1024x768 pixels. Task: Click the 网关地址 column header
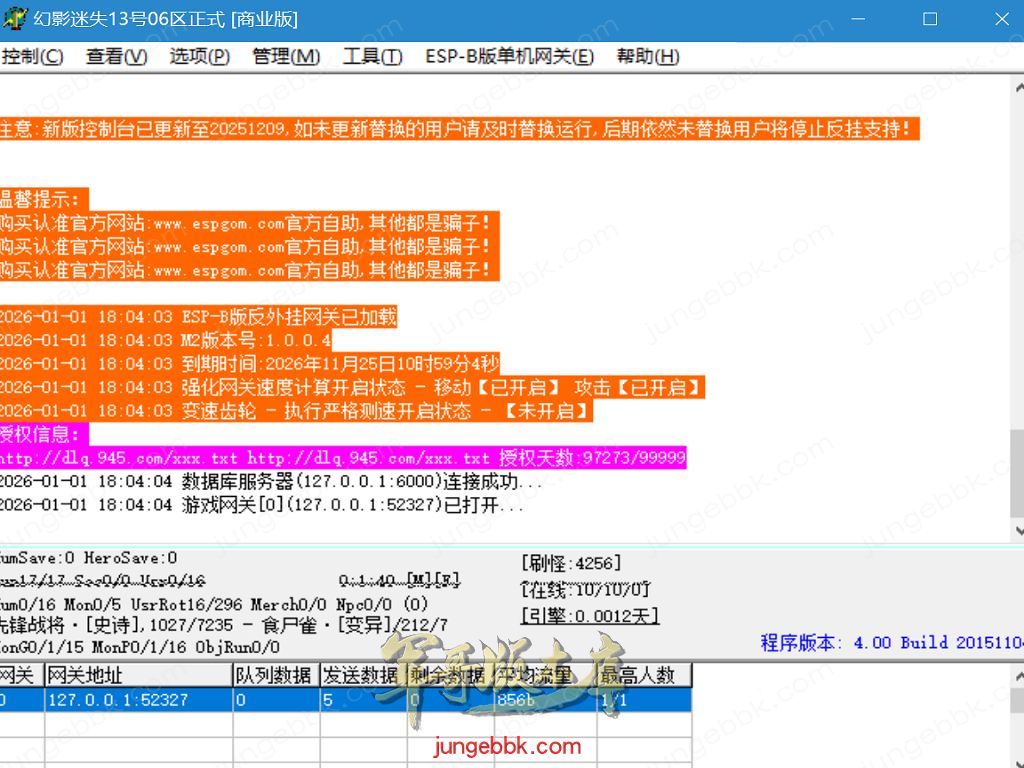point(138,675)
